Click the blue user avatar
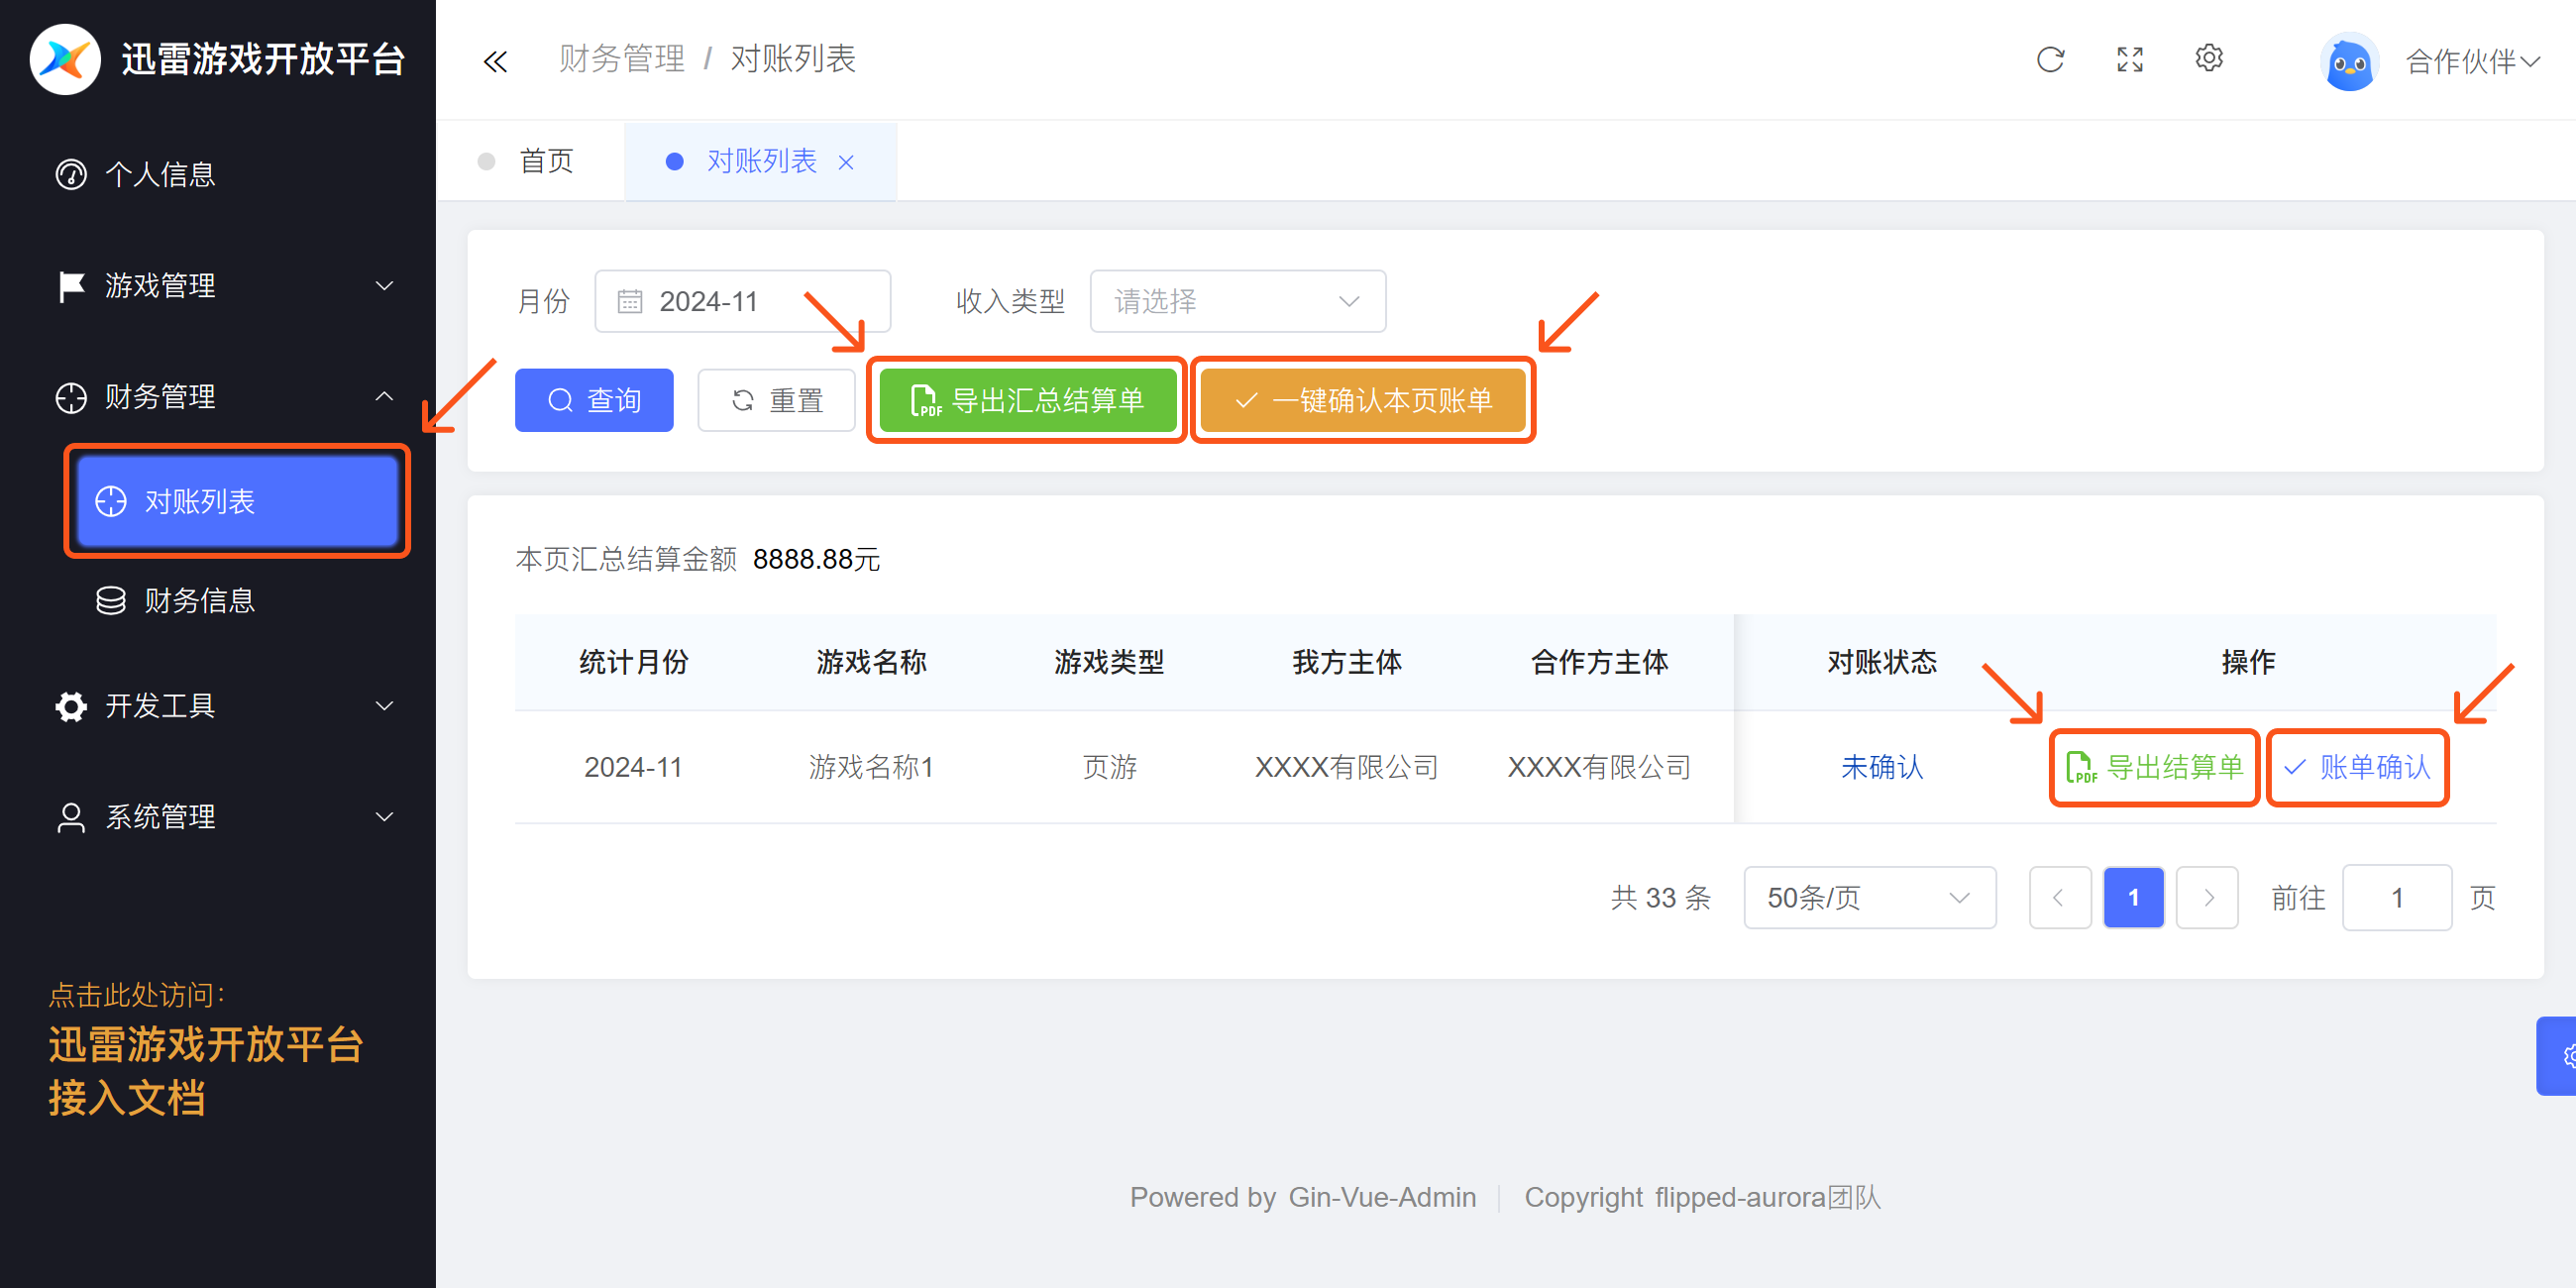Screen dimensions: 2576x1288 2349,62
